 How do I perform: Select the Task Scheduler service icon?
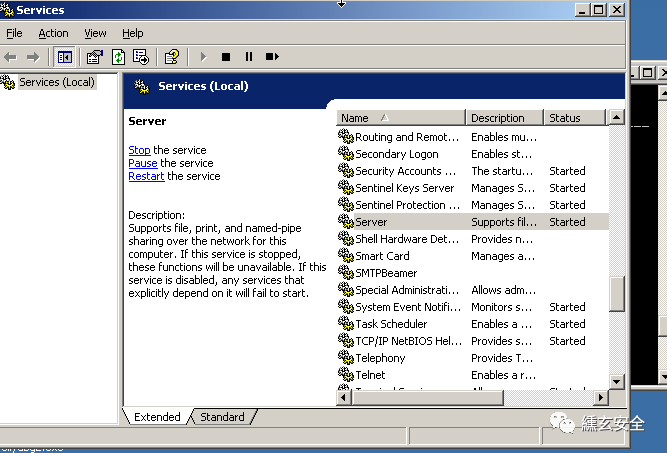click(x=346, y=324)
